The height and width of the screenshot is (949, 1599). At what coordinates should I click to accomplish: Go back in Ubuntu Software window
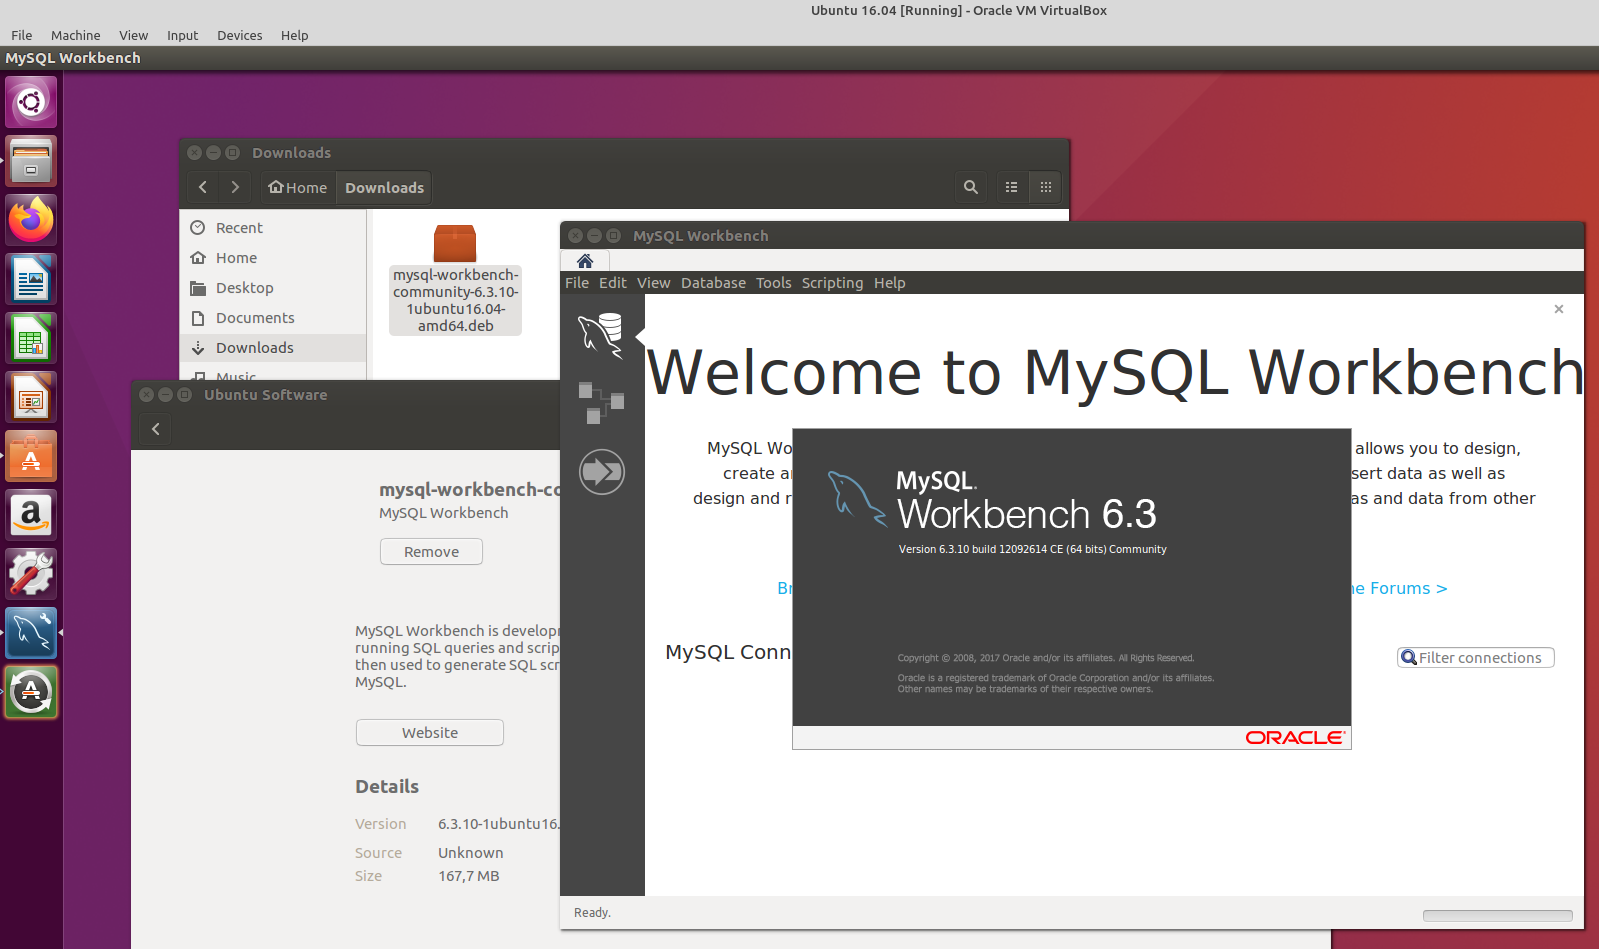pyautogui.click(x=156, y=429)
